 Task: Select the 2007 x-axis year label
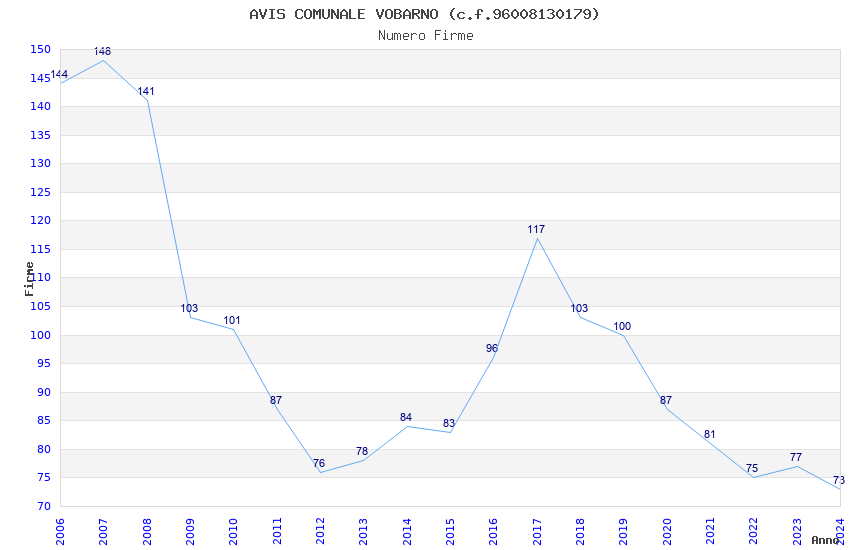103,532
